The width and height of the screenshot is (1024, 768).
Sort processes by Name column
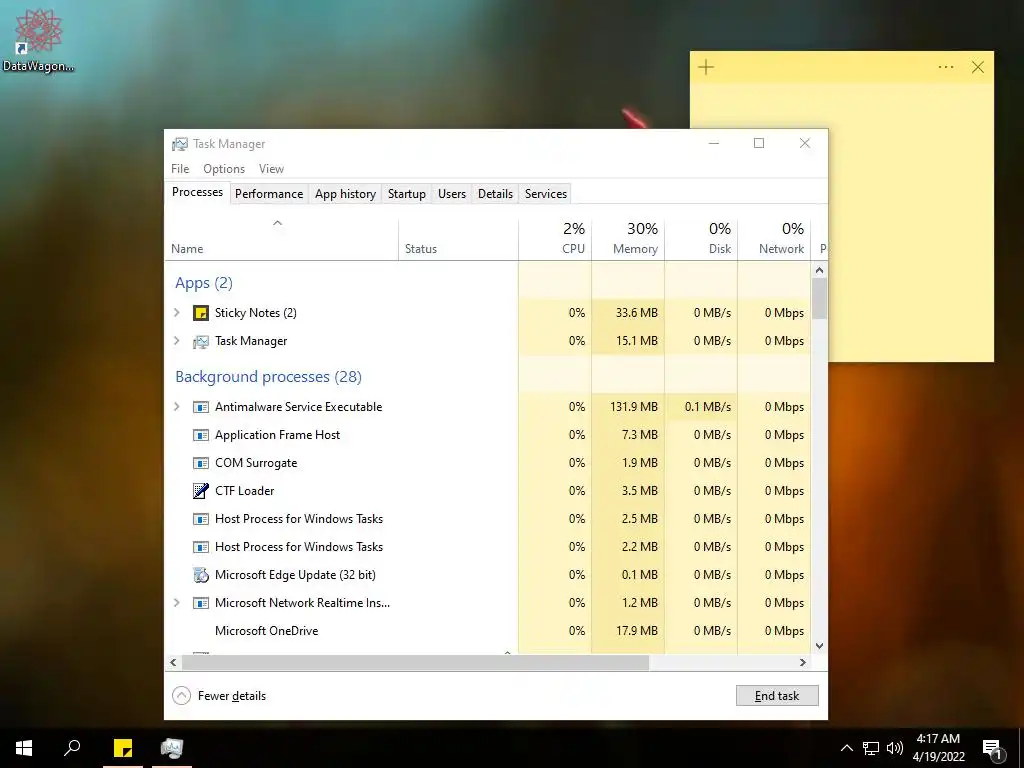click(281, 240)
